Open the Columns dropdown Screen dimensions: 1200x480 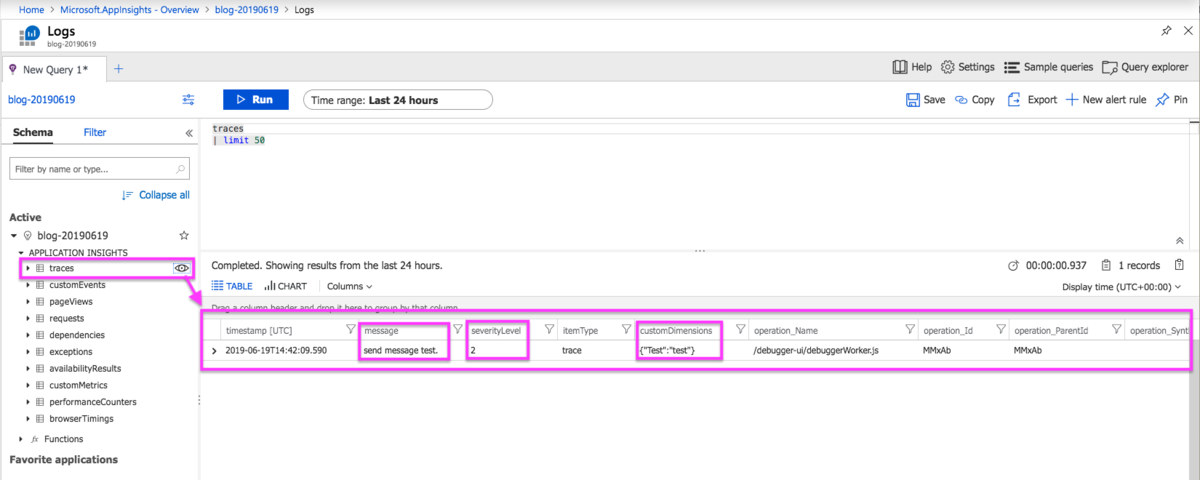(x=350, y=286)
